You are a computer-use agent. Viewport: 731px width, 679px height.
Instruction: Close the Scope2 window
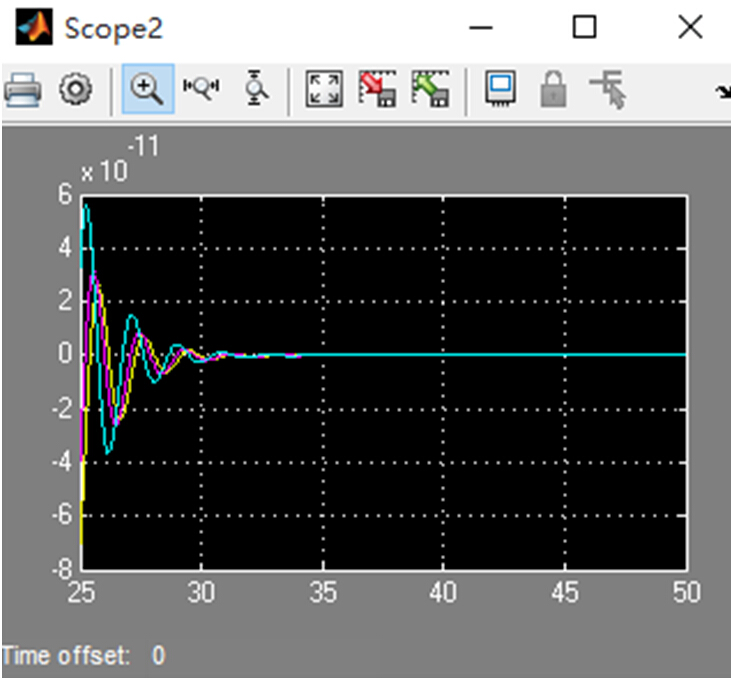(690, 27)
